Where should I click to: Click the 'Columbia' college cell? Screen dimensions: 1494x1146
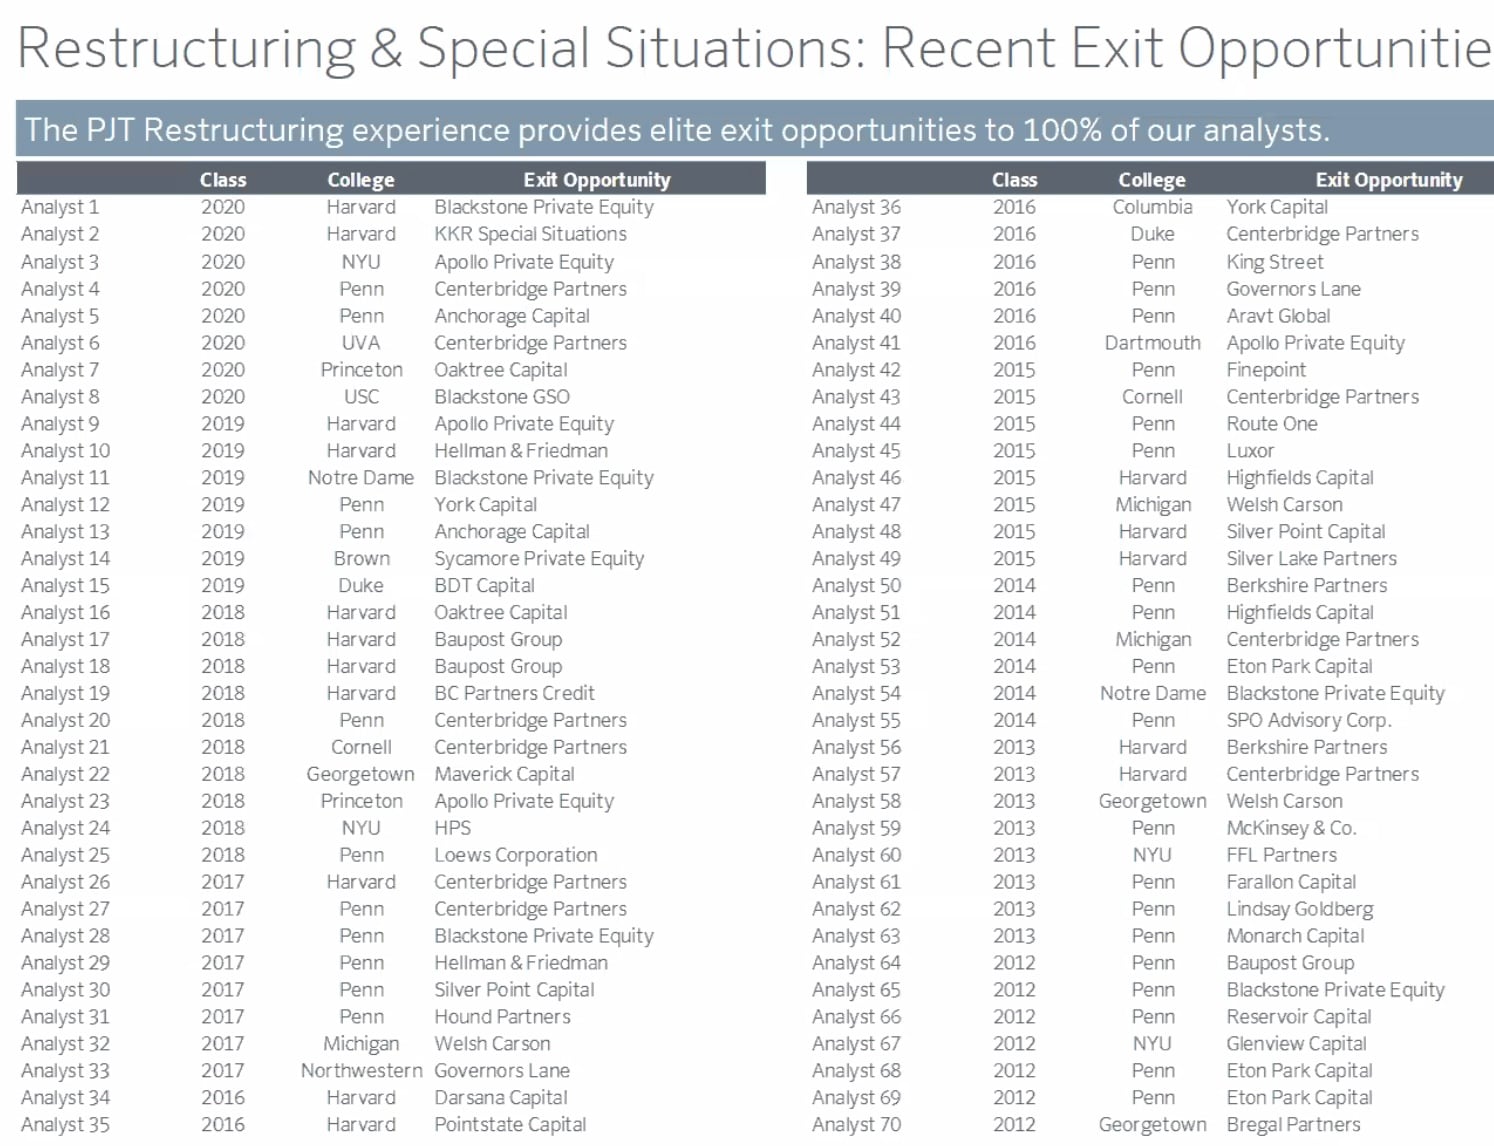click(1152, 207)
